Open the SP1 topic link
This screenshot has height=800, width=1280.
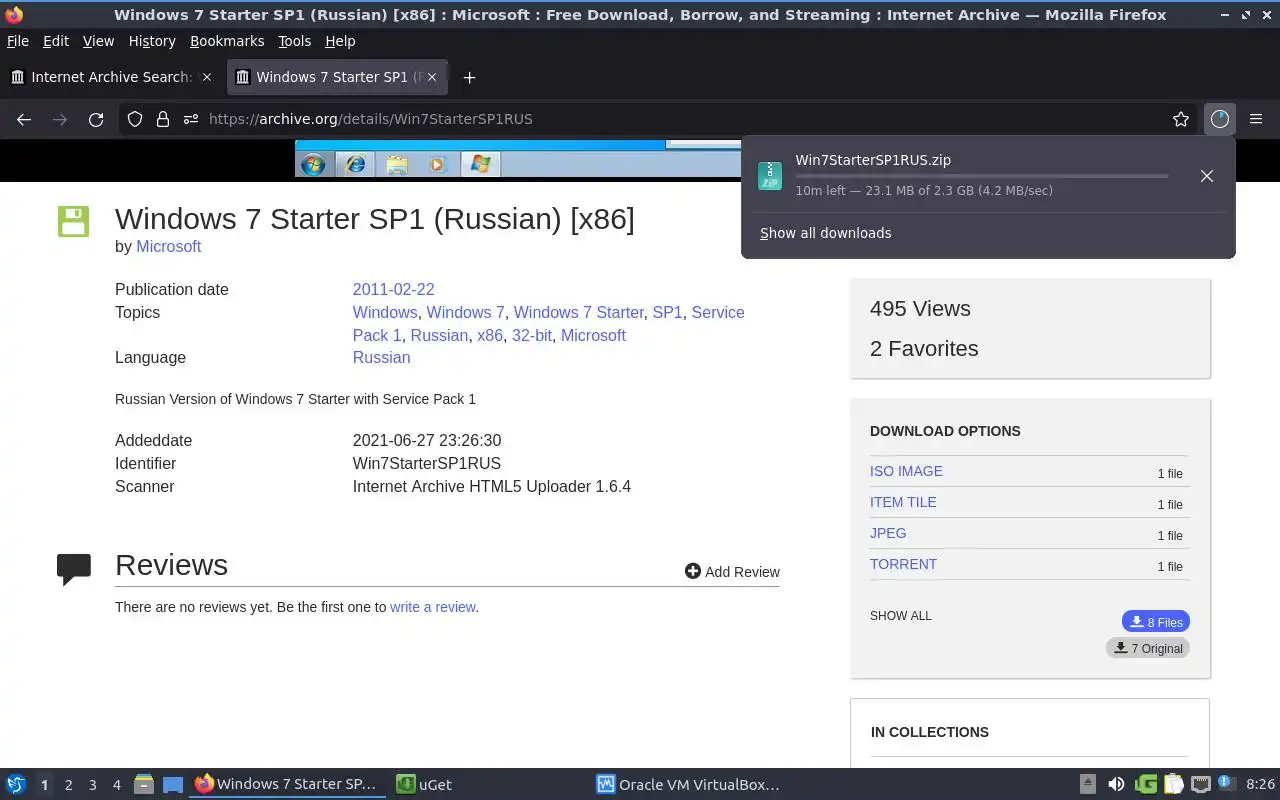point(667,312)
